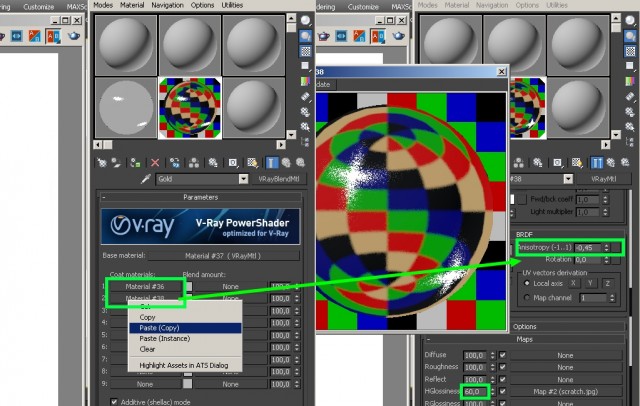Click Put to Library icon in left editor
This screenshot has width=640, height=406.
tap(213, 163)
